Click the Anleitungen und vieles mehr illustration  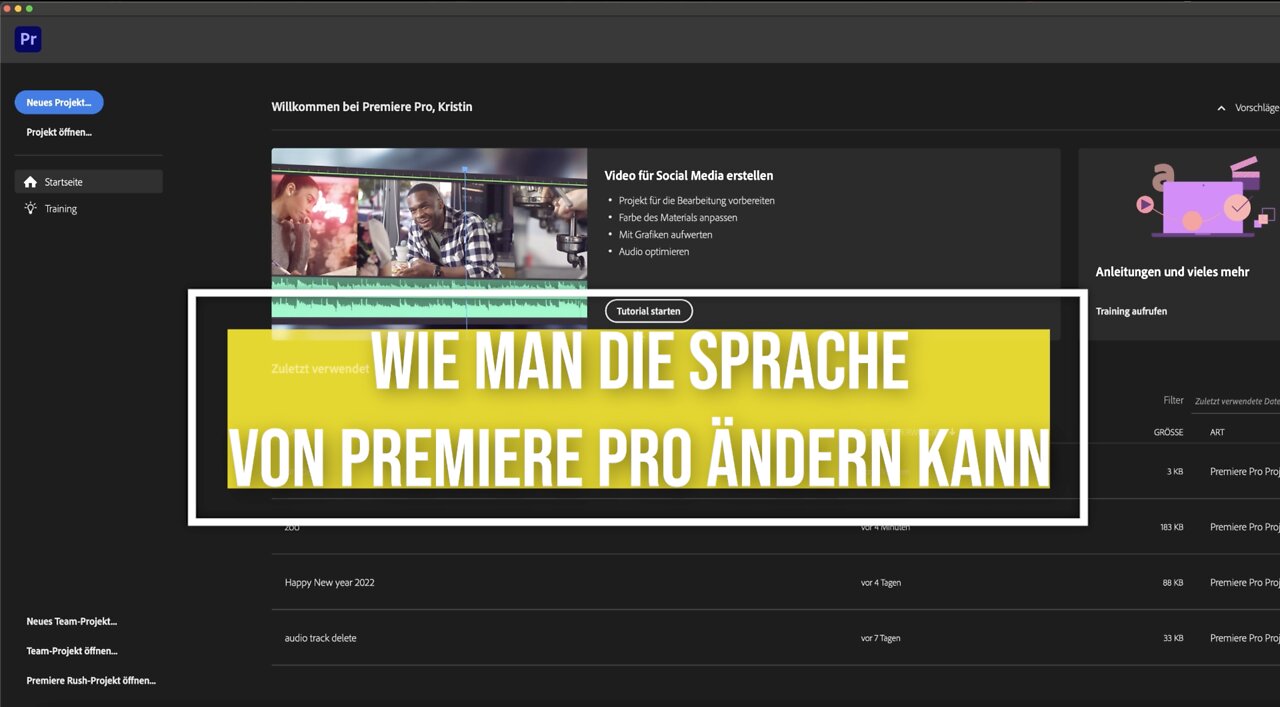(x=1205, y=198)
